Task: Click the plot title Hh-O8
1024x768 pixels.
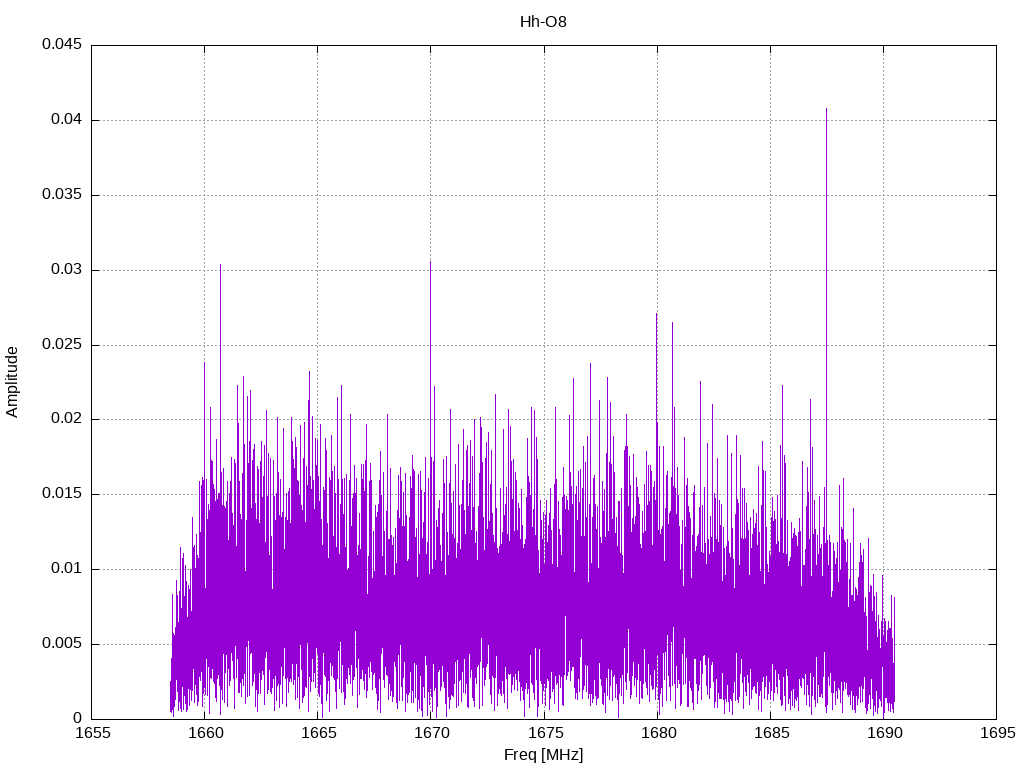Action: pos(543,22)
